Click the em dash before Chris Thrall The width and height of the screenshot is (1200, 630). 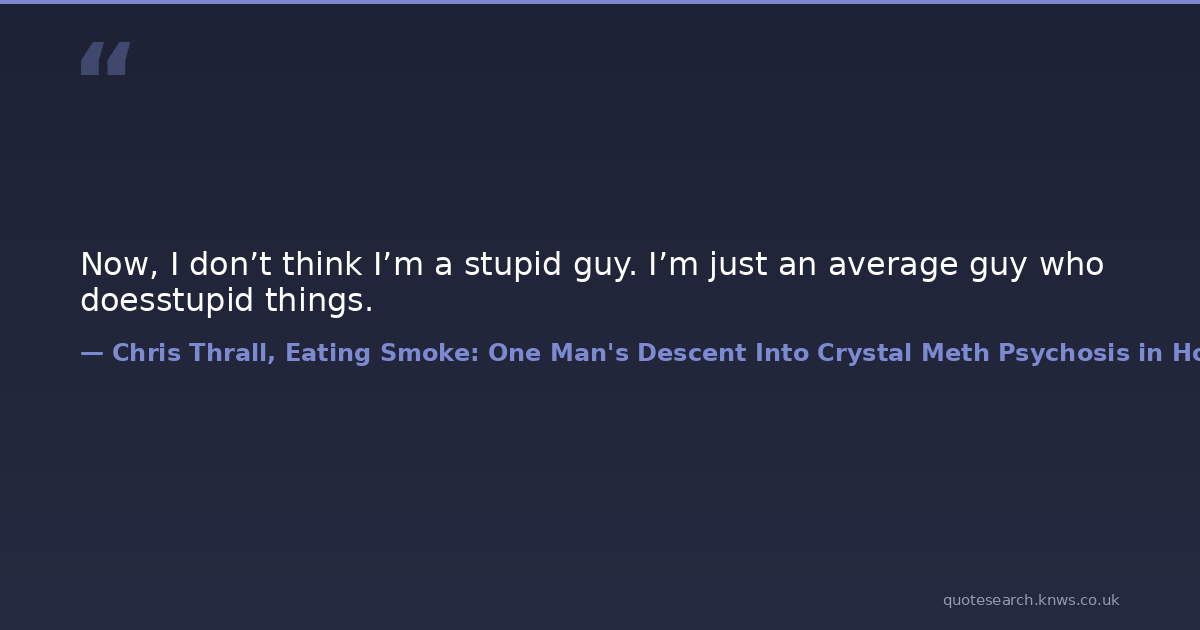click(x=91, y=353)
